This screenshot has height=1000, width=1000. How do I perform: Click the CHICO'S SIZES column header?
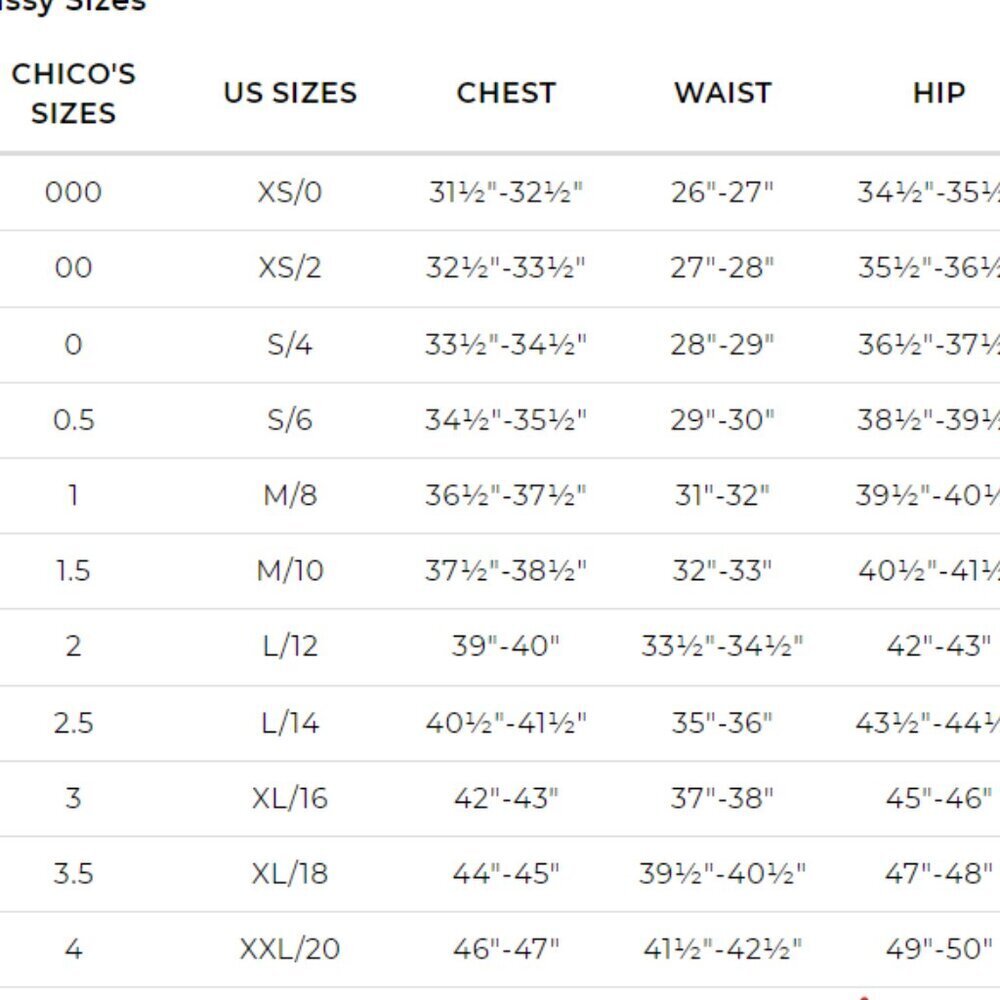pyautogui.click(x=73, y=93)
